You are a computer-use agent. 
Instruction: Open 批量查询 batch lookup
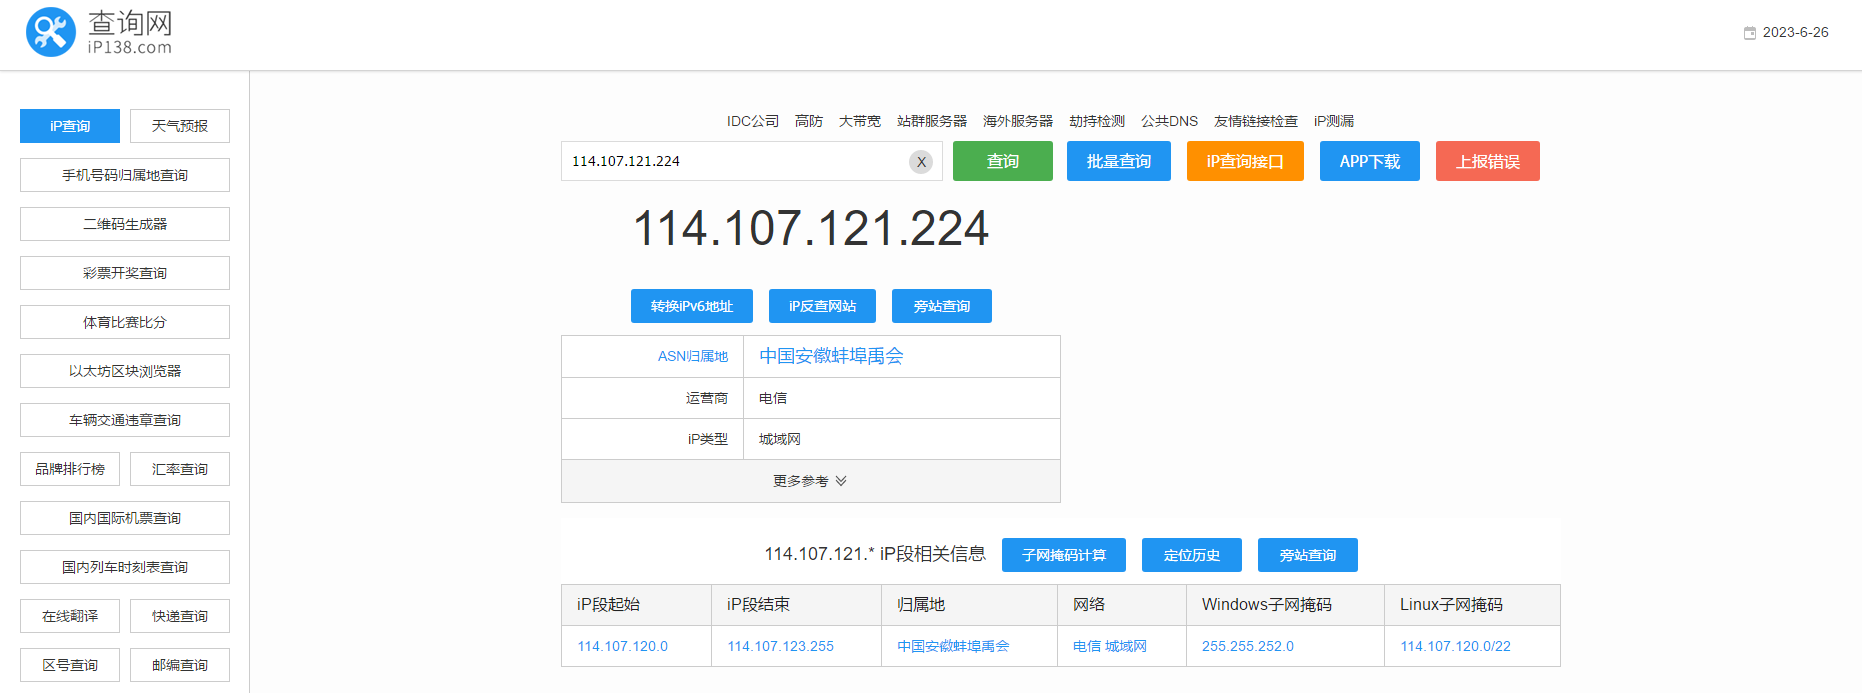tap(1118, 161)
